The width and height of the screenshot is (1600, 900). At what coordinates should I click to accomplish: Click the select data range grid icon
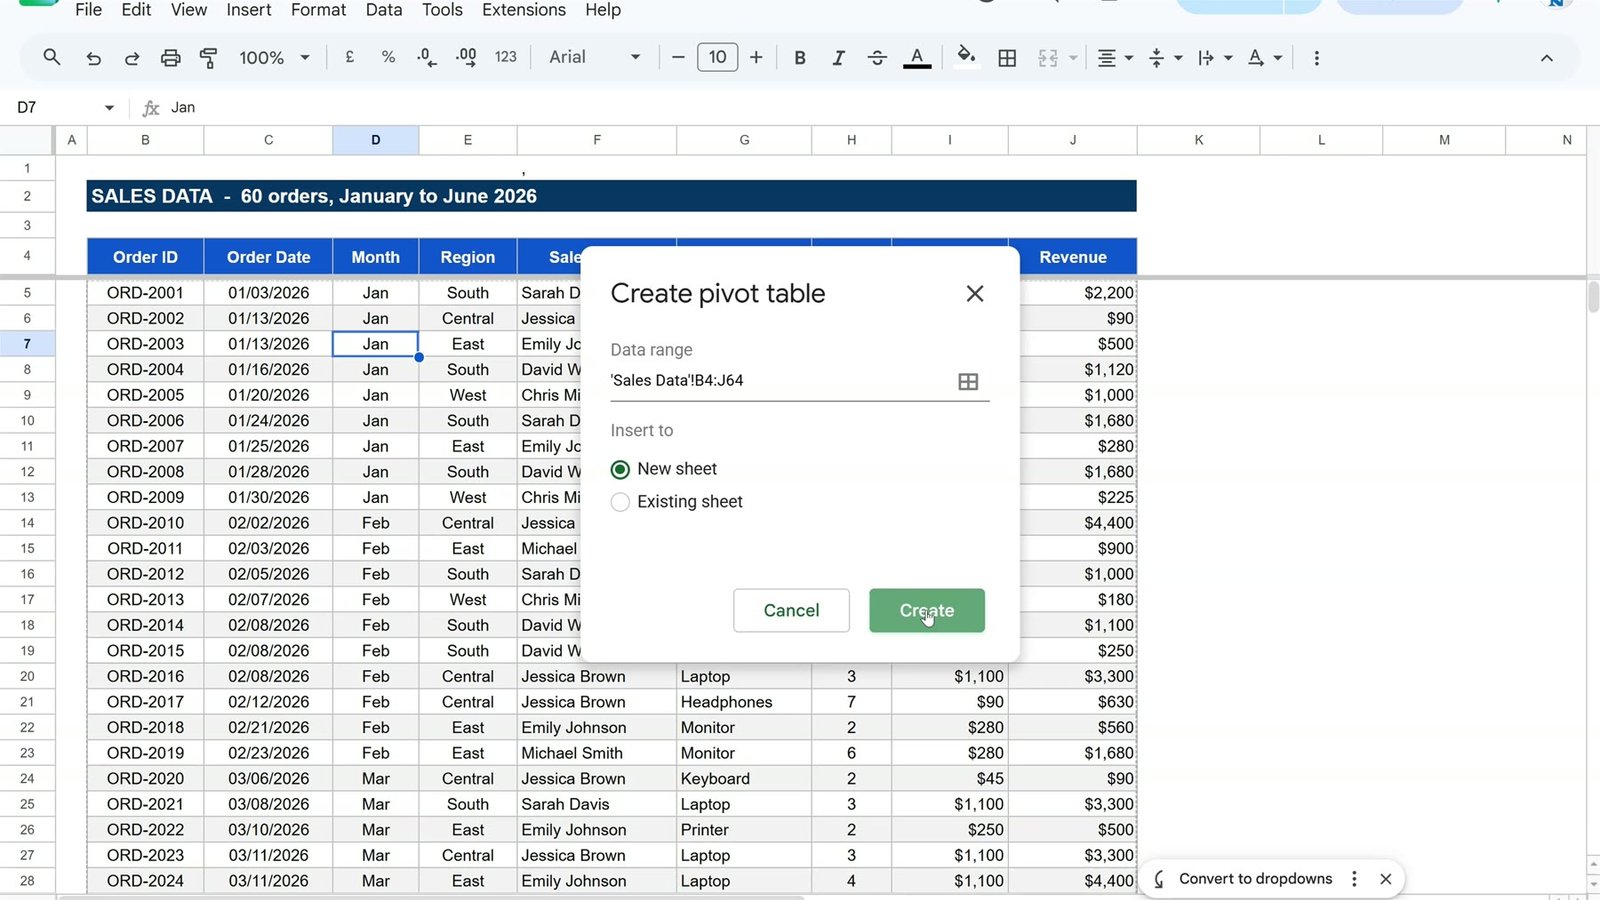pos(968,381)
